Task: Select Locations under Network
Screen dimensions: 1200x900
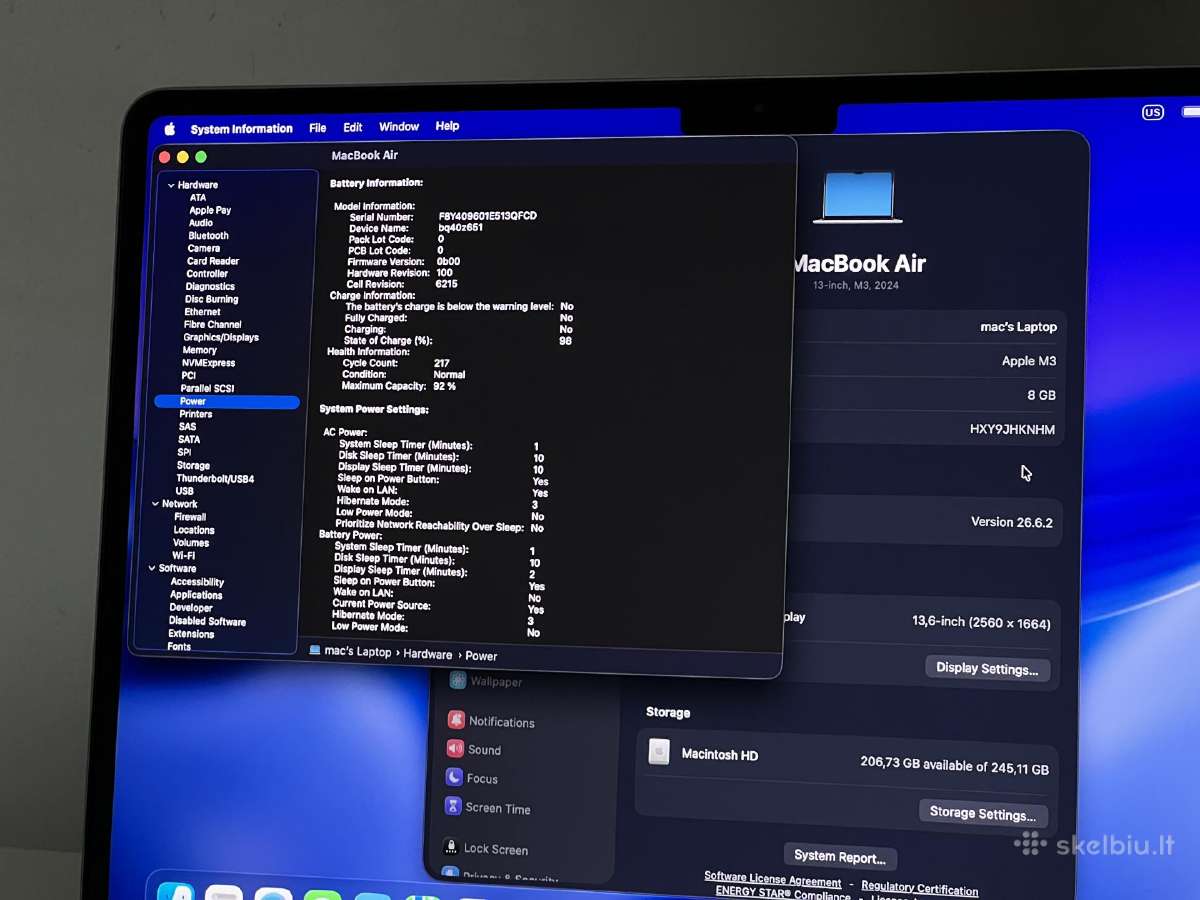Action: [194, 530]
